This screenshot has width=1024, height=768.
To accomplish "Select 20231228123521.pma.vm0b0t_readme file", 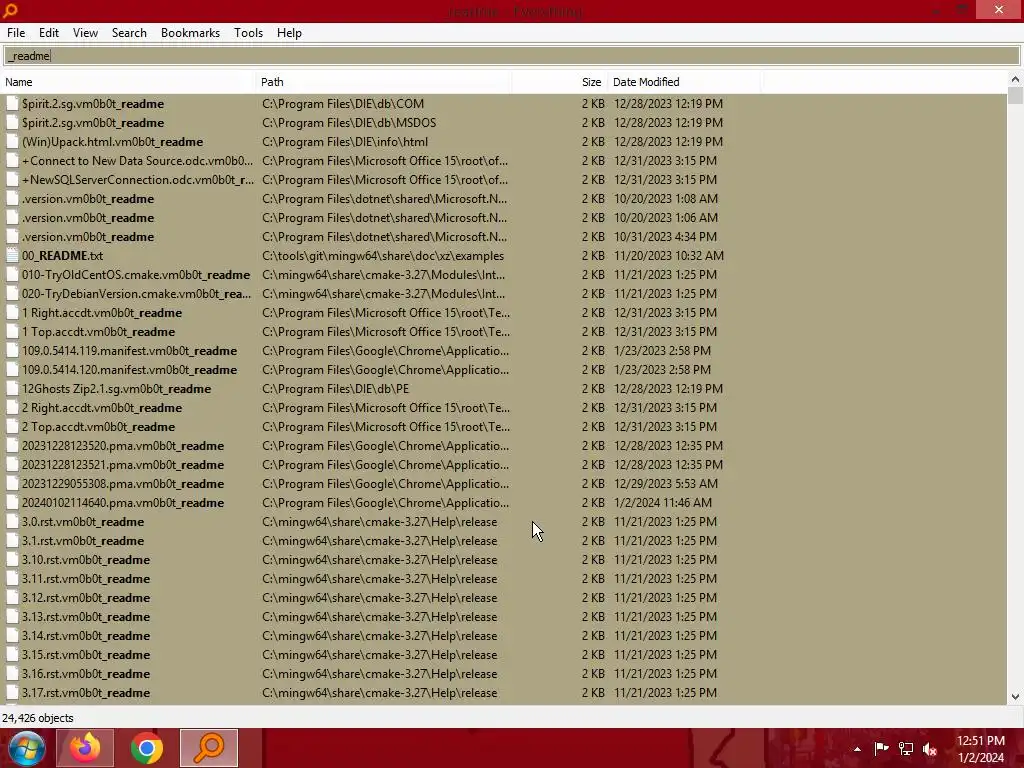I will 123,465.
